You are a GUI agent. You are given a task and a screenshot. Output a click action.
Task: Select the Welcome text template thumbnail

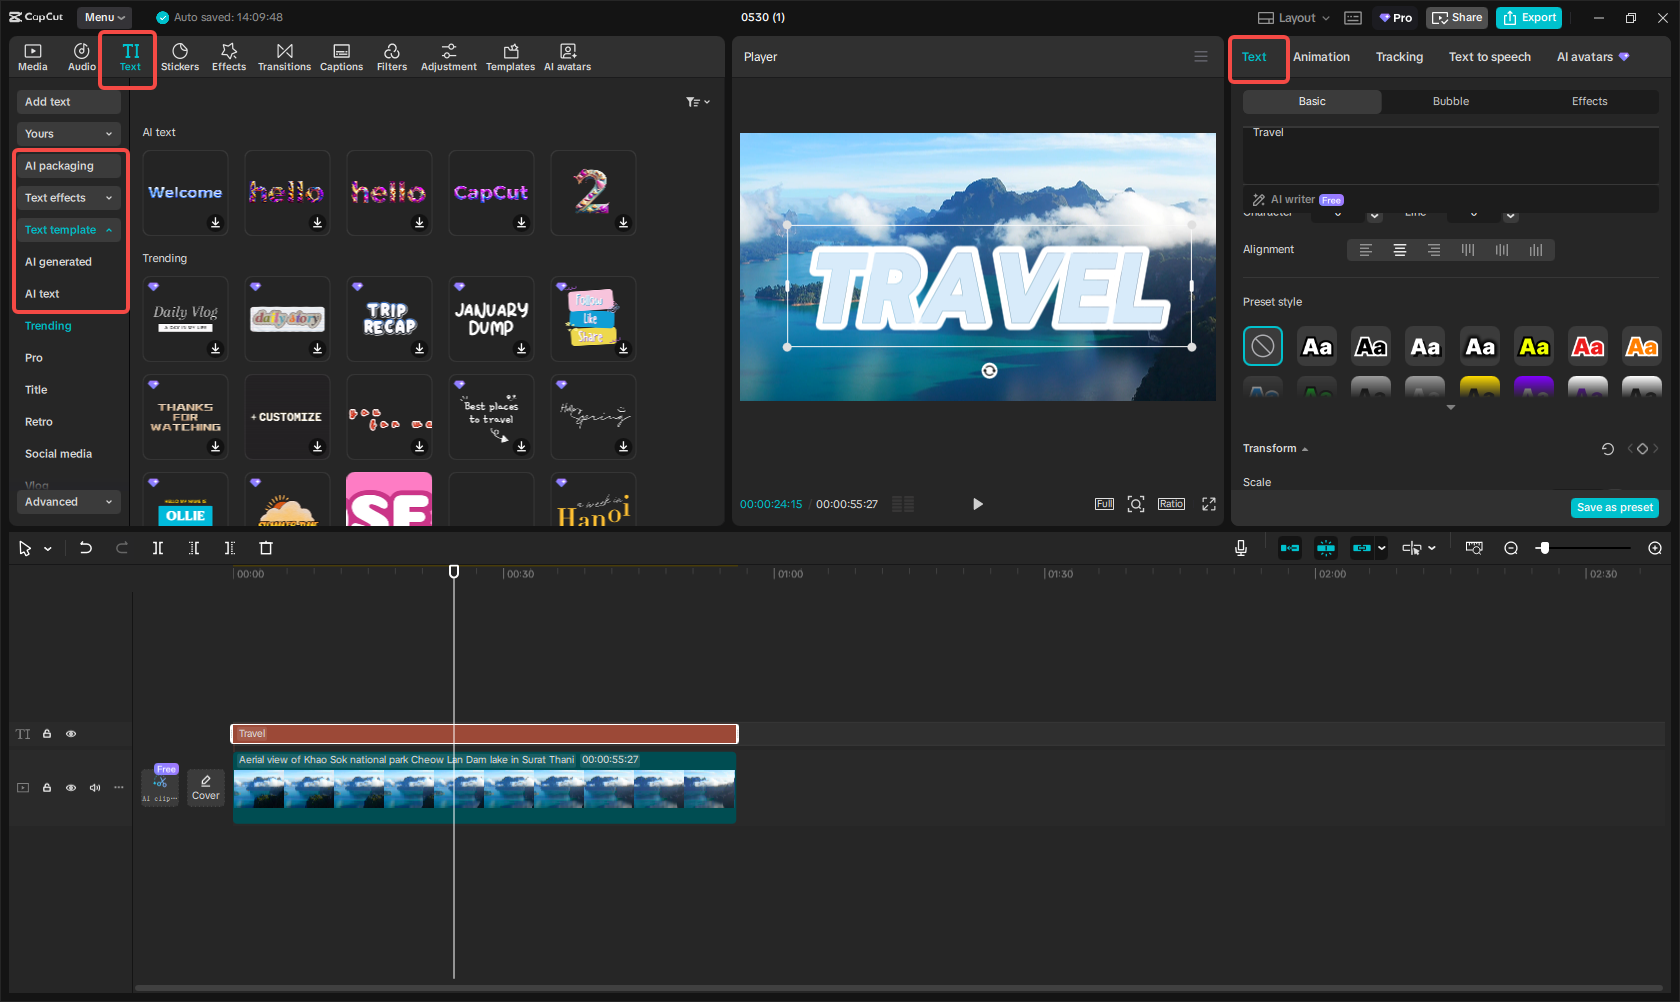[185, 192]
